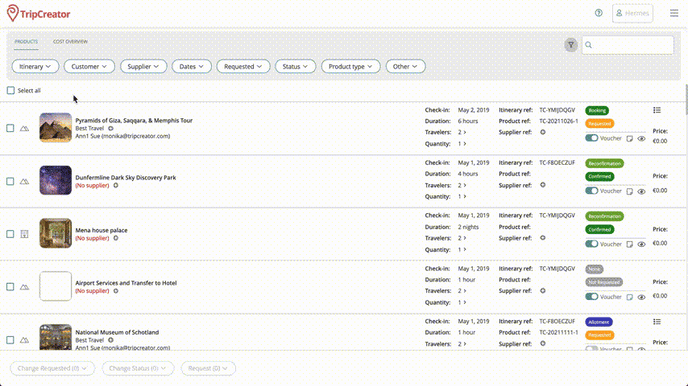Open the hamburger menu icon
Viewport: 688px width, 386px height.
click(674, 13)
